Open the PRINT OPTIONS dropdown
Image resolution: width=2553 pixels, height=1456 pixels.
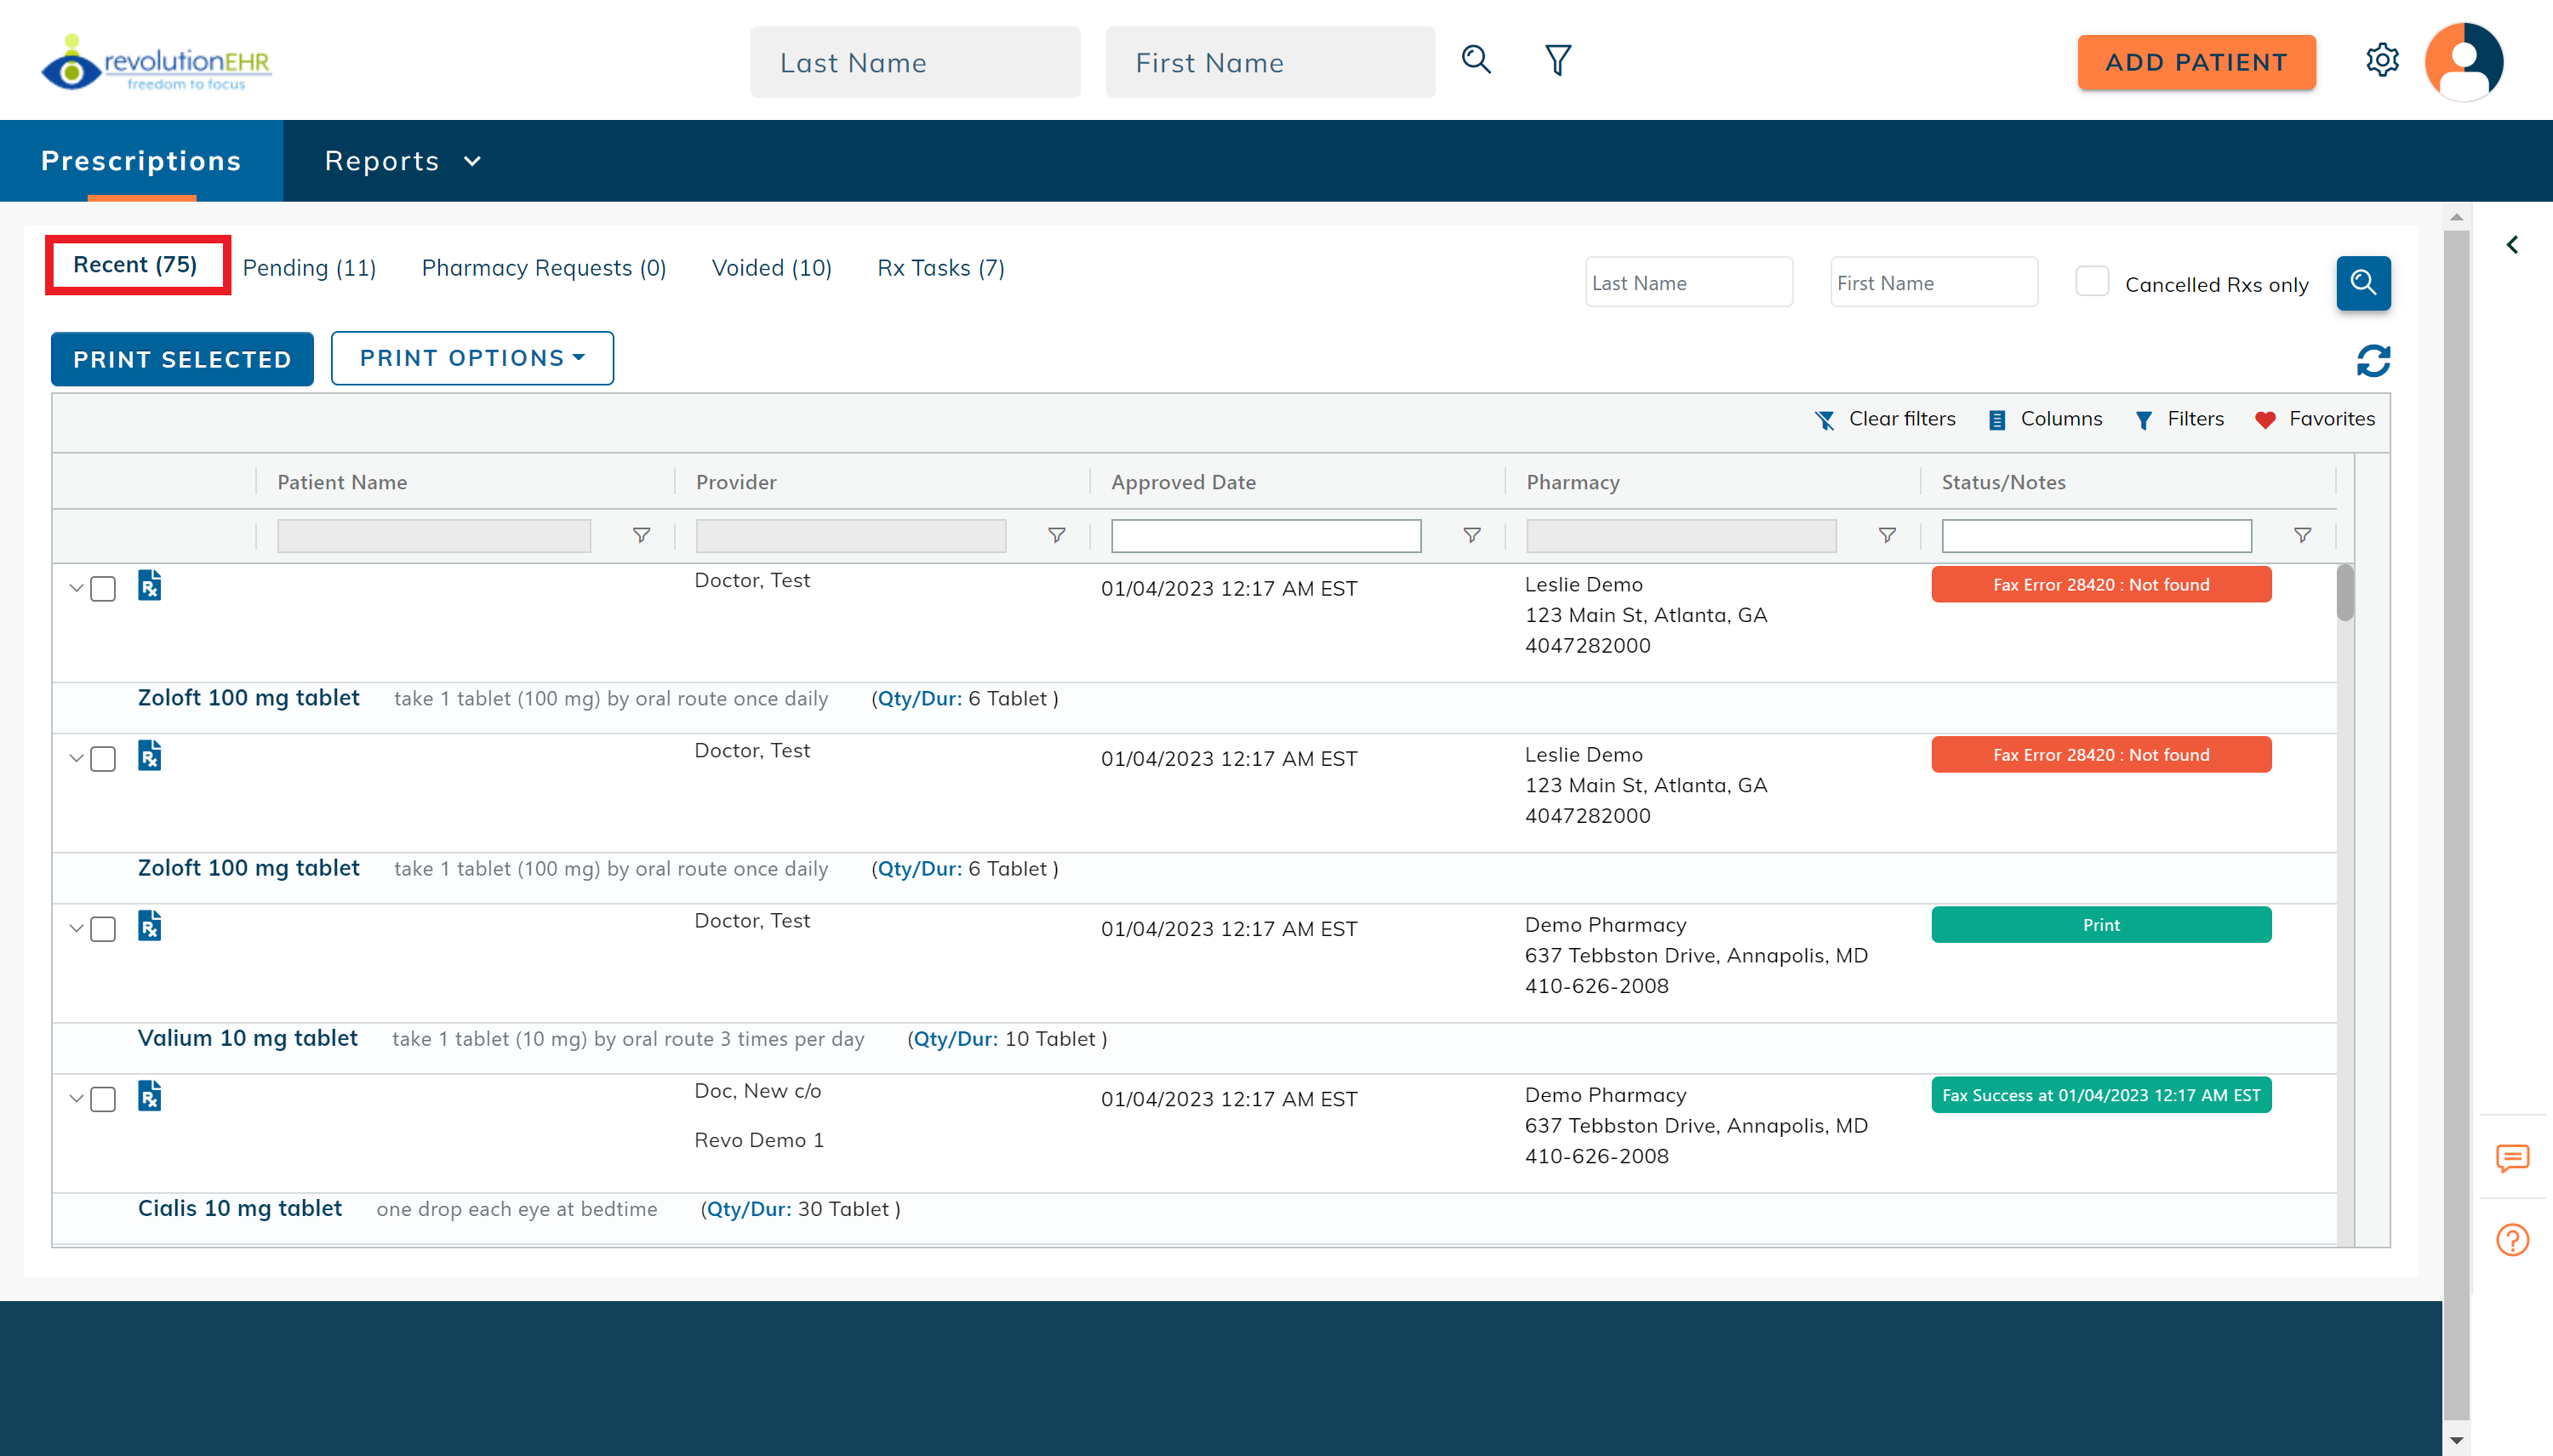coord(472,358)
